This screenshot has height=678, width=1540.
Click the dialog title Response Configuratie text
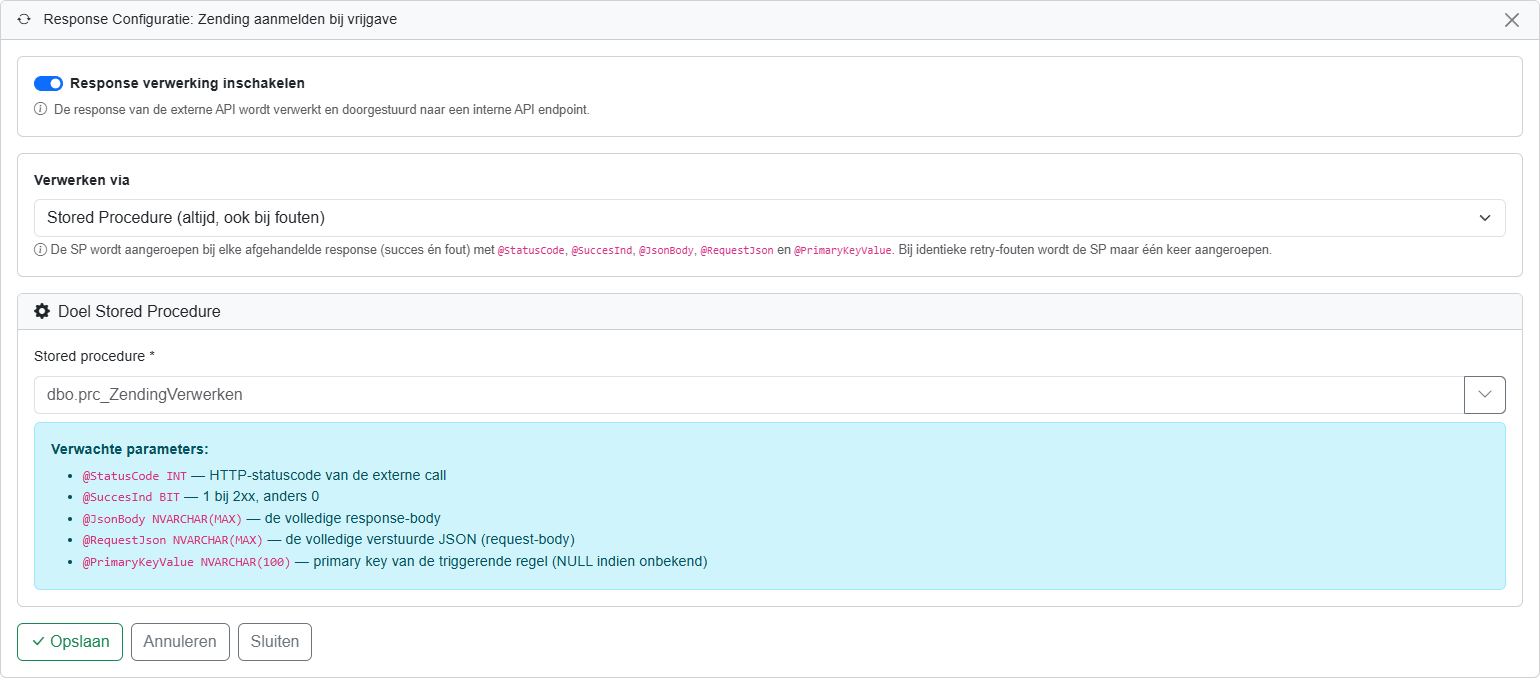pyautogui.click(x=220, y=19)
